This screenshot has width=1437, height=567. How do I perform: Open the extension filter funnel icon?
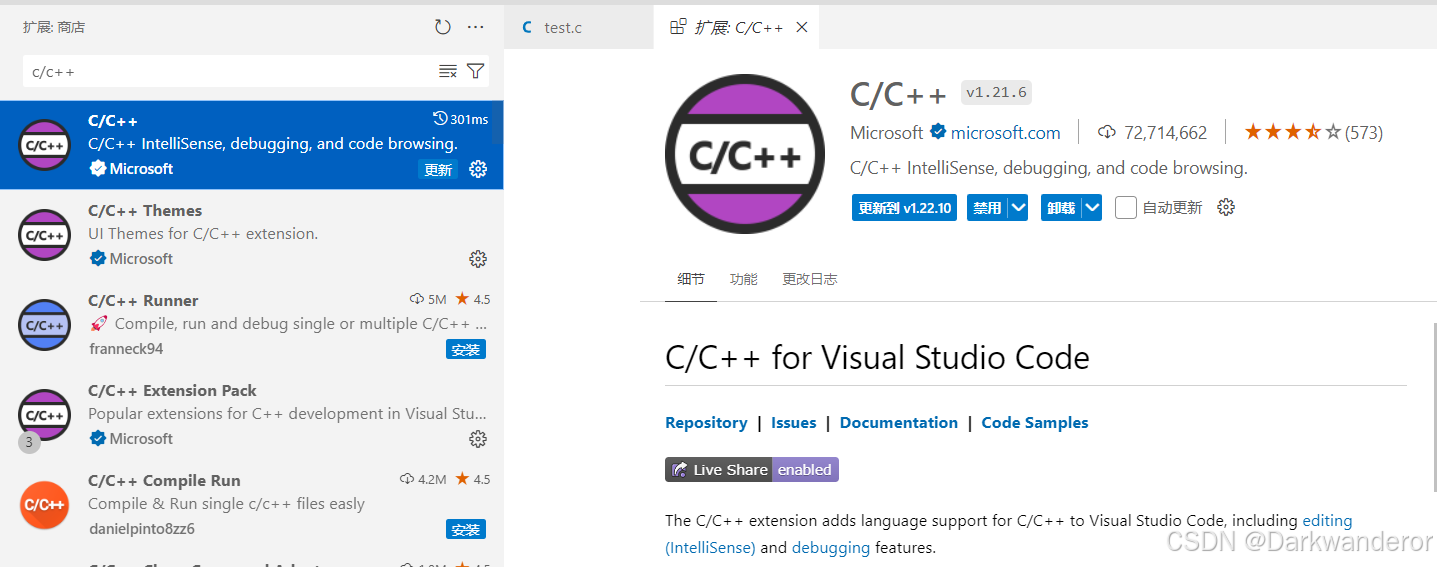coord(476,71)
